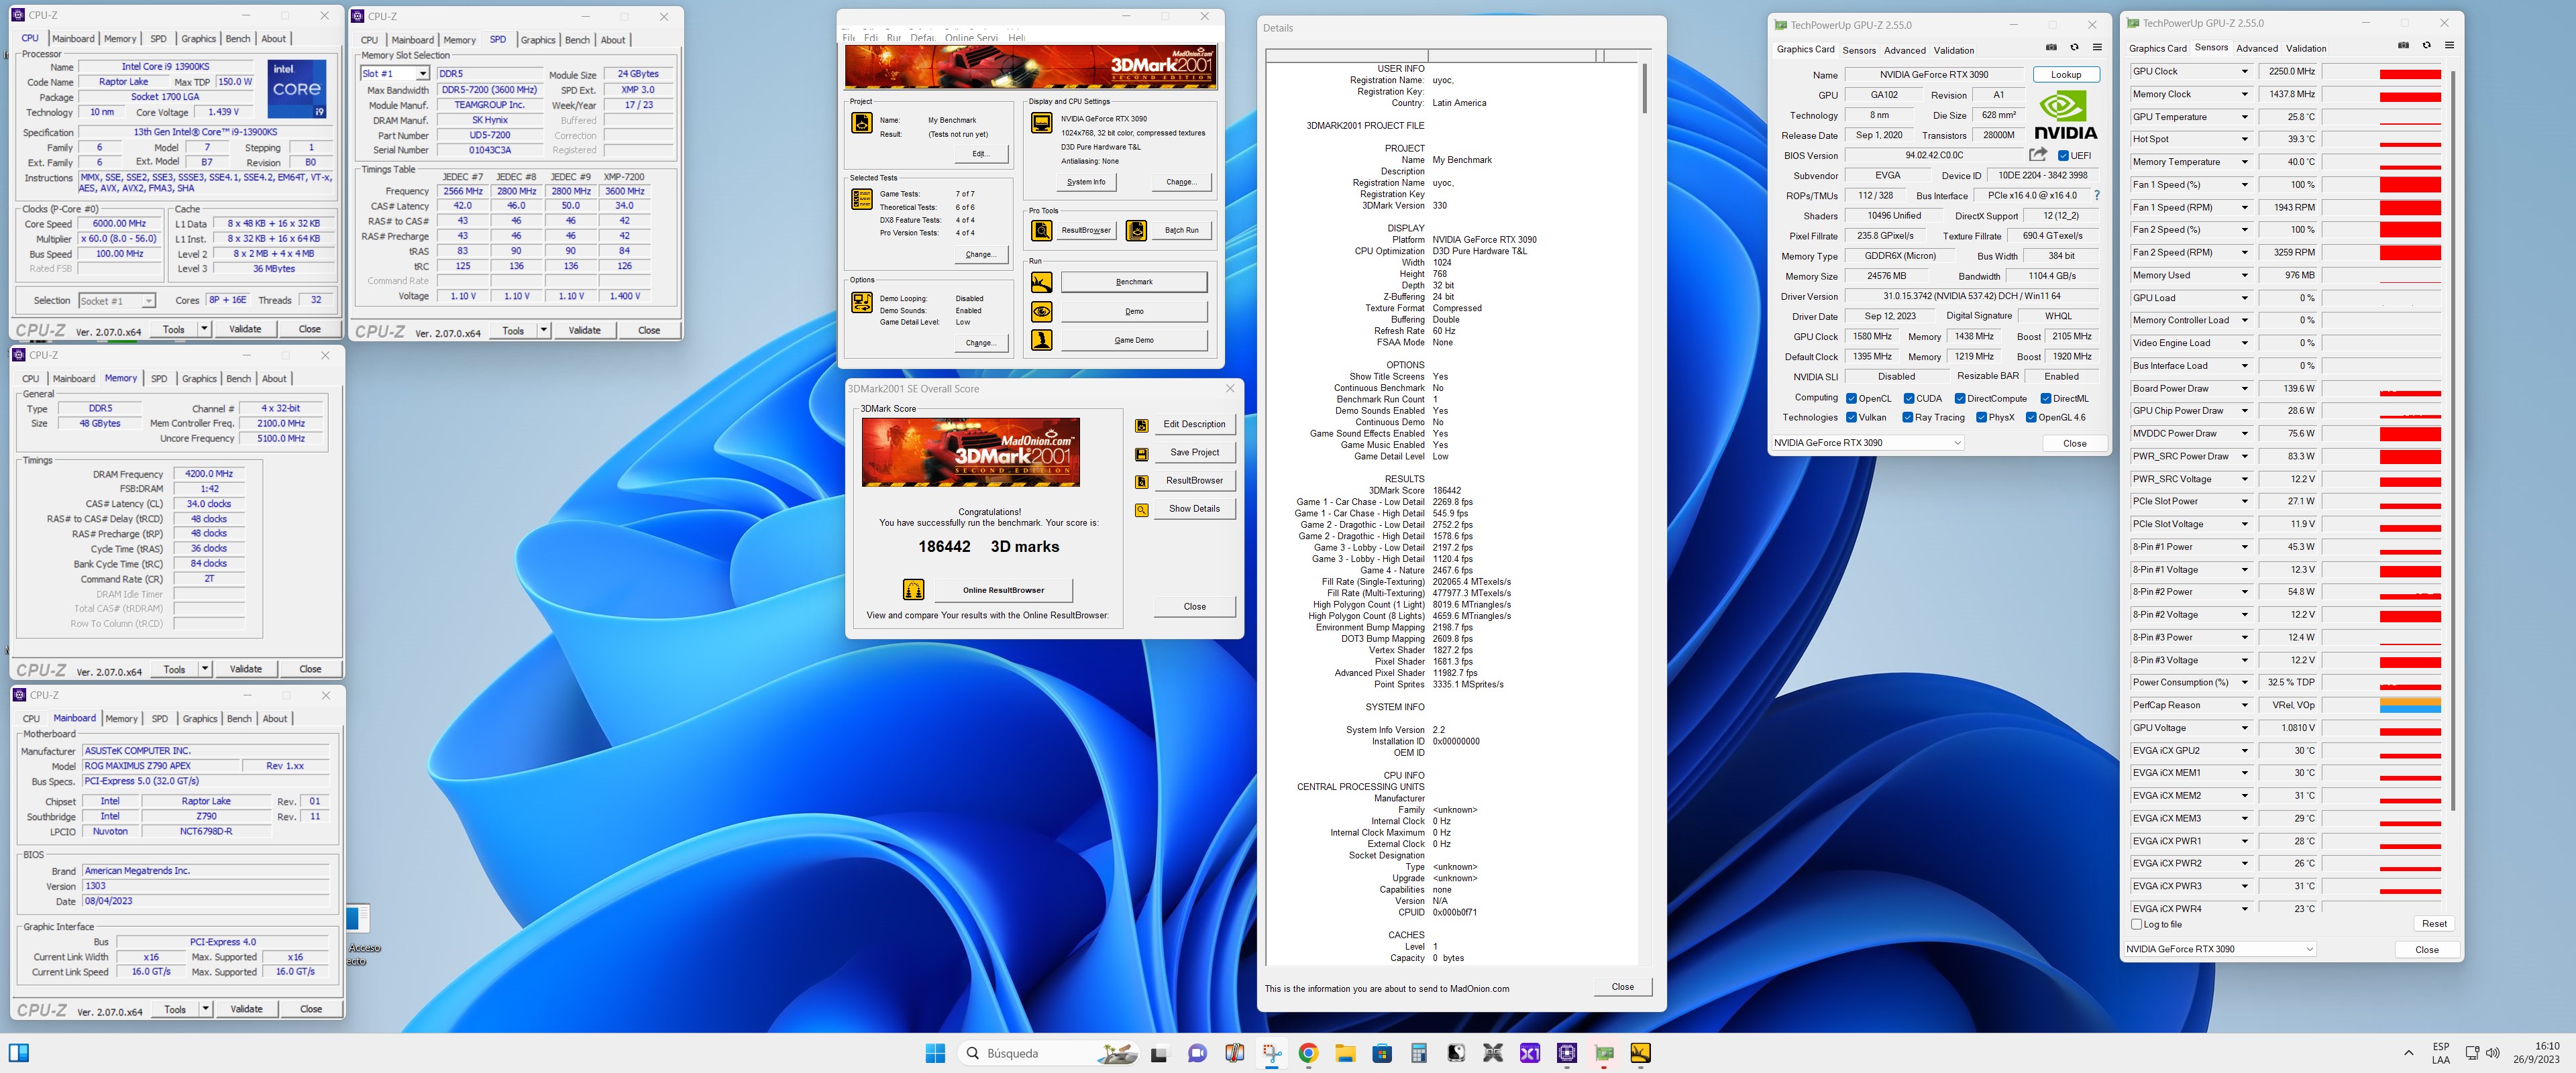The width and height of the screenshot is (2576, 1073).
Task: Click the Benchmark run icon in 3DMark2001
Action: (x=1042, y=282)
